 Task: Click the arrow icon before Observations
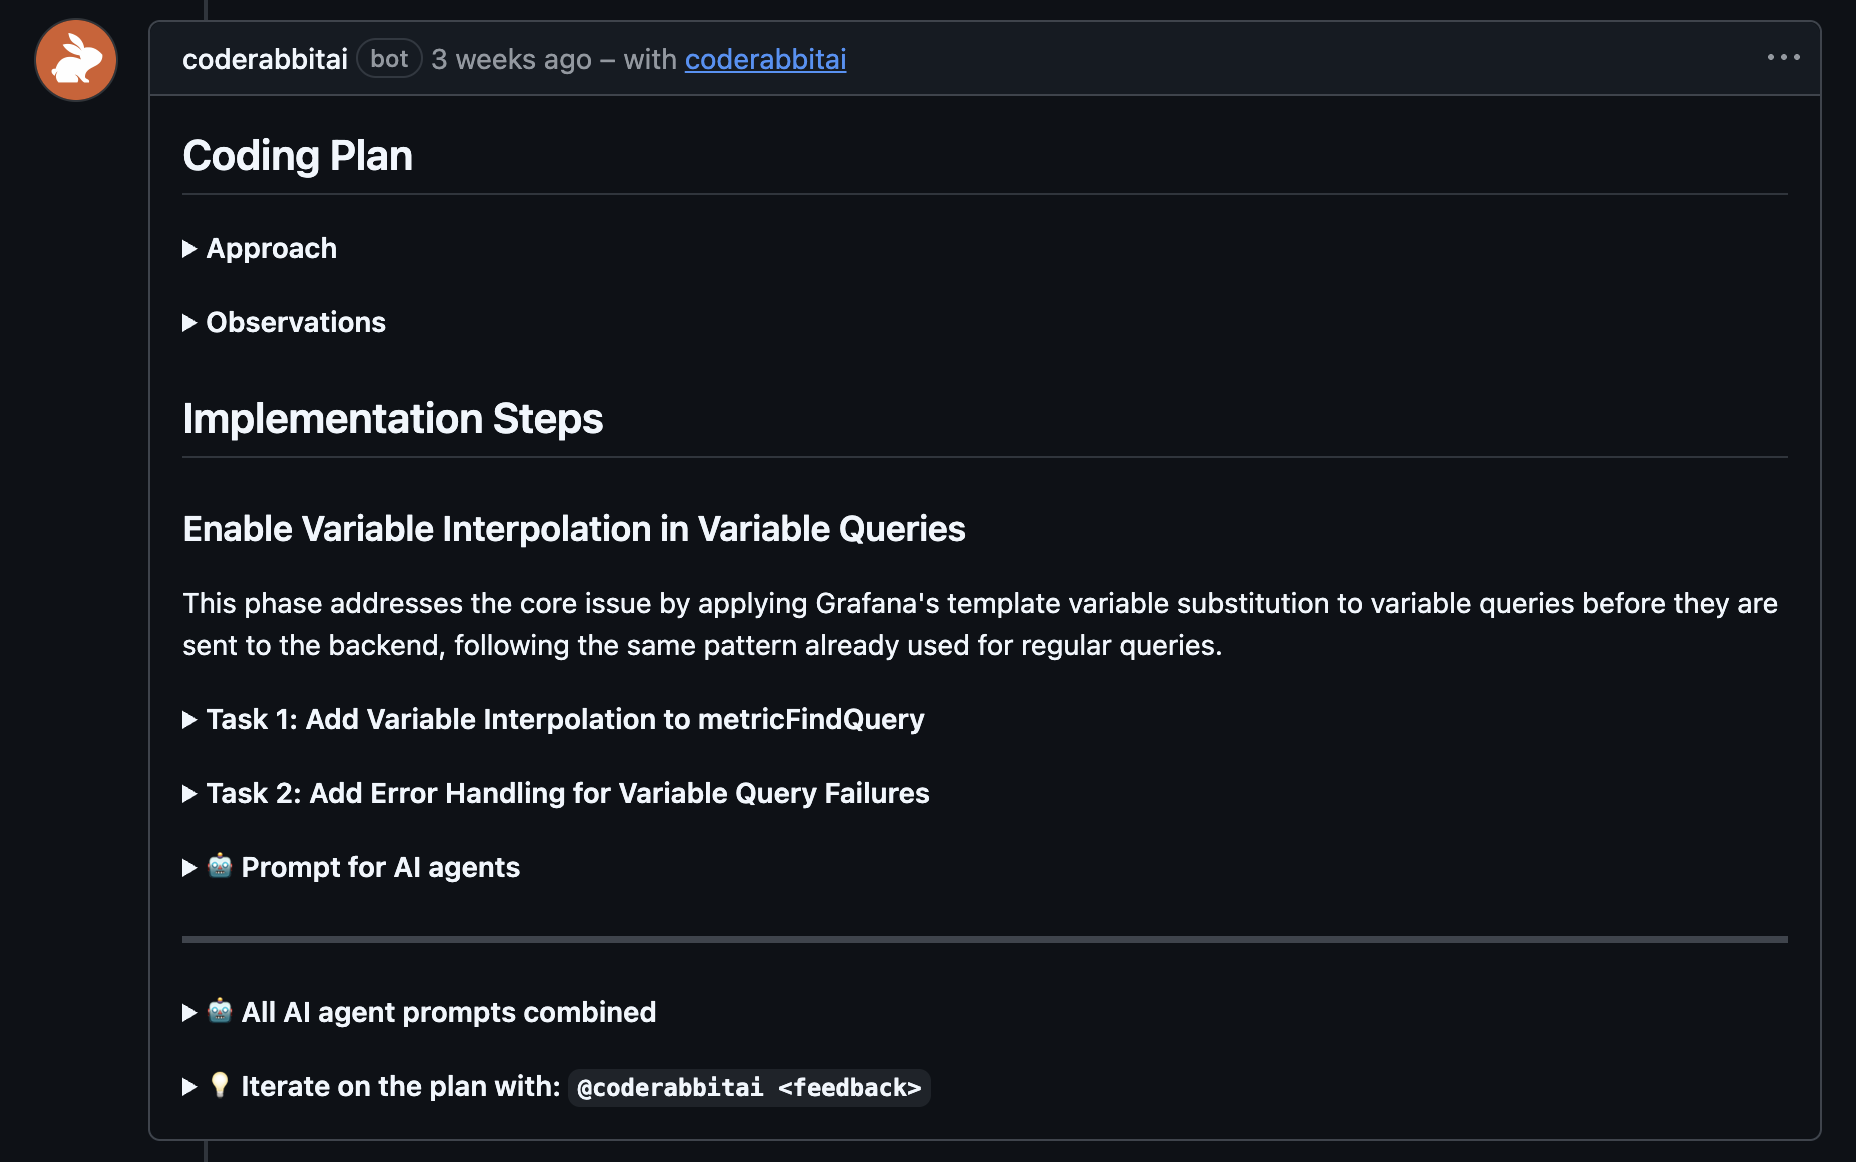pyautogui.click(x=190, y=323)
